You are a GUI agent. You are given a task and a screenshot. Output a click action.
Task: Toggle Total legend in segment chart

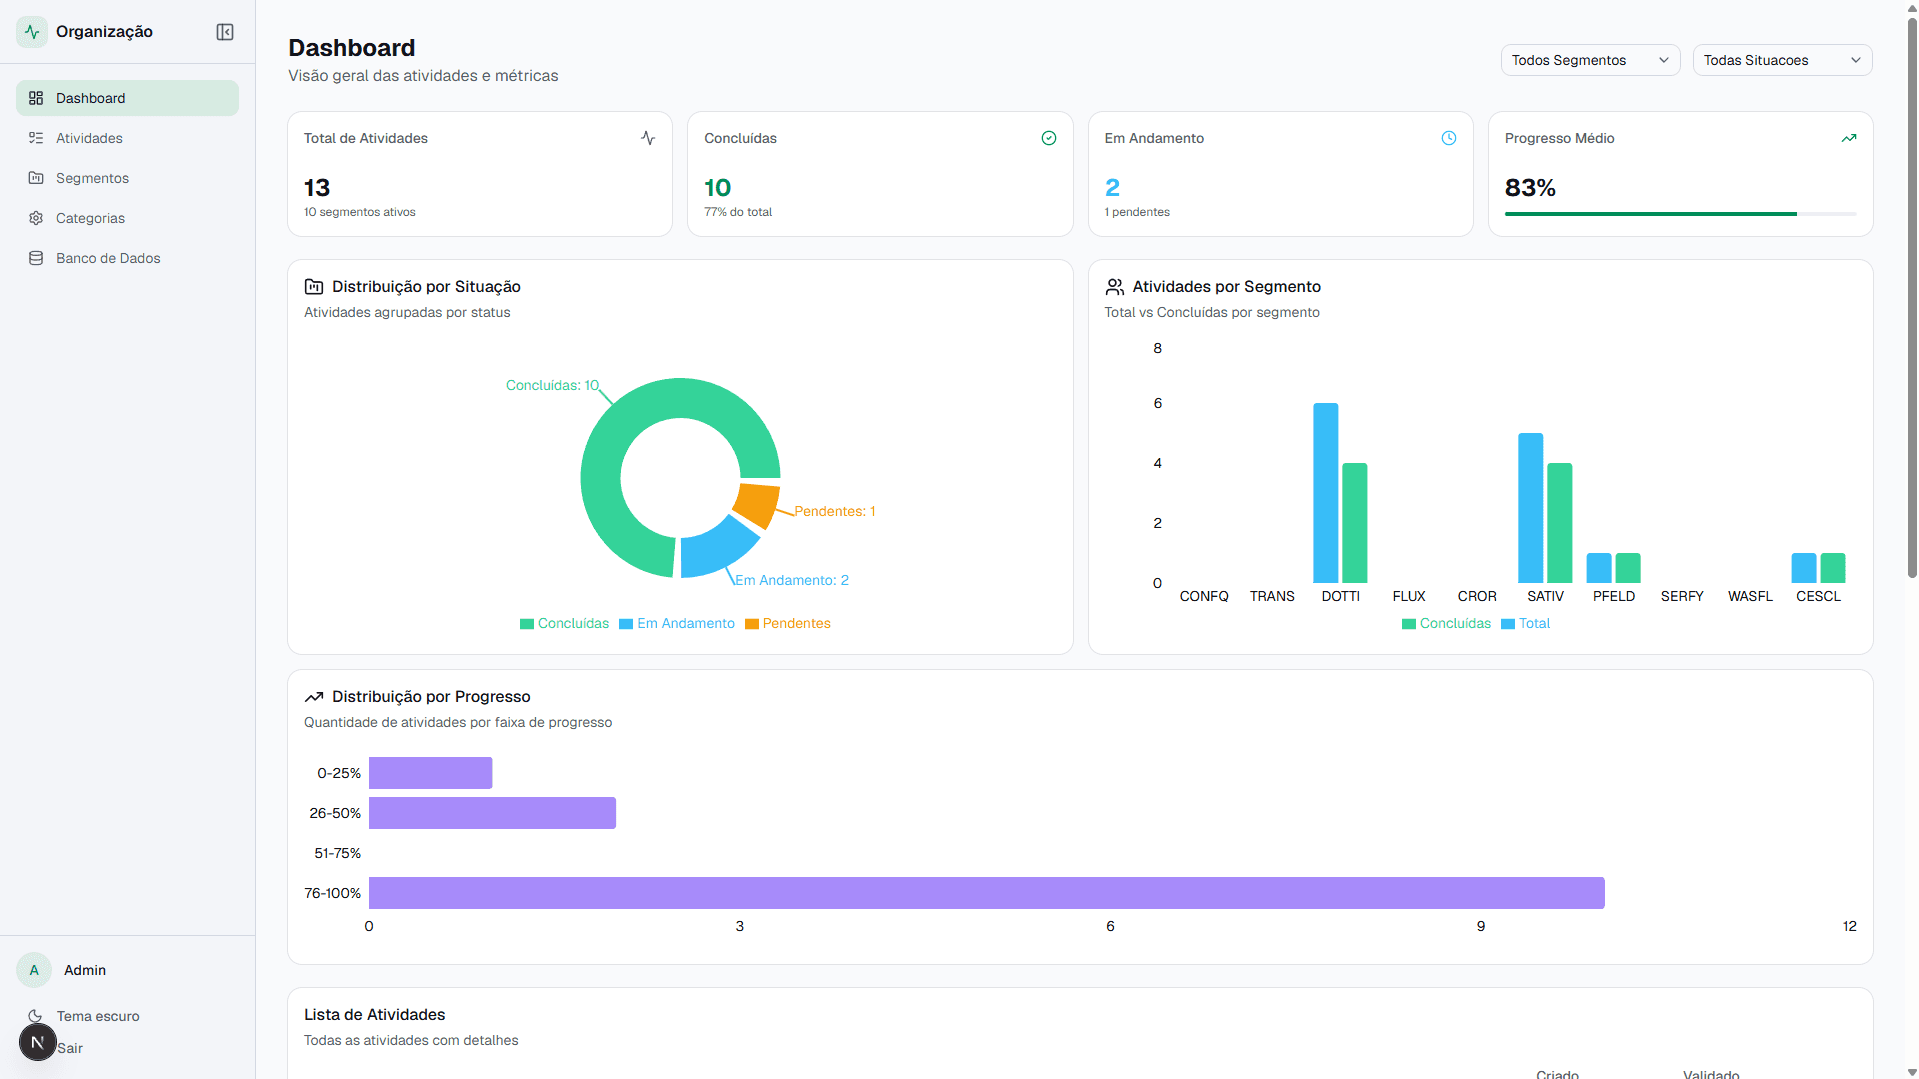[1525, 623]
